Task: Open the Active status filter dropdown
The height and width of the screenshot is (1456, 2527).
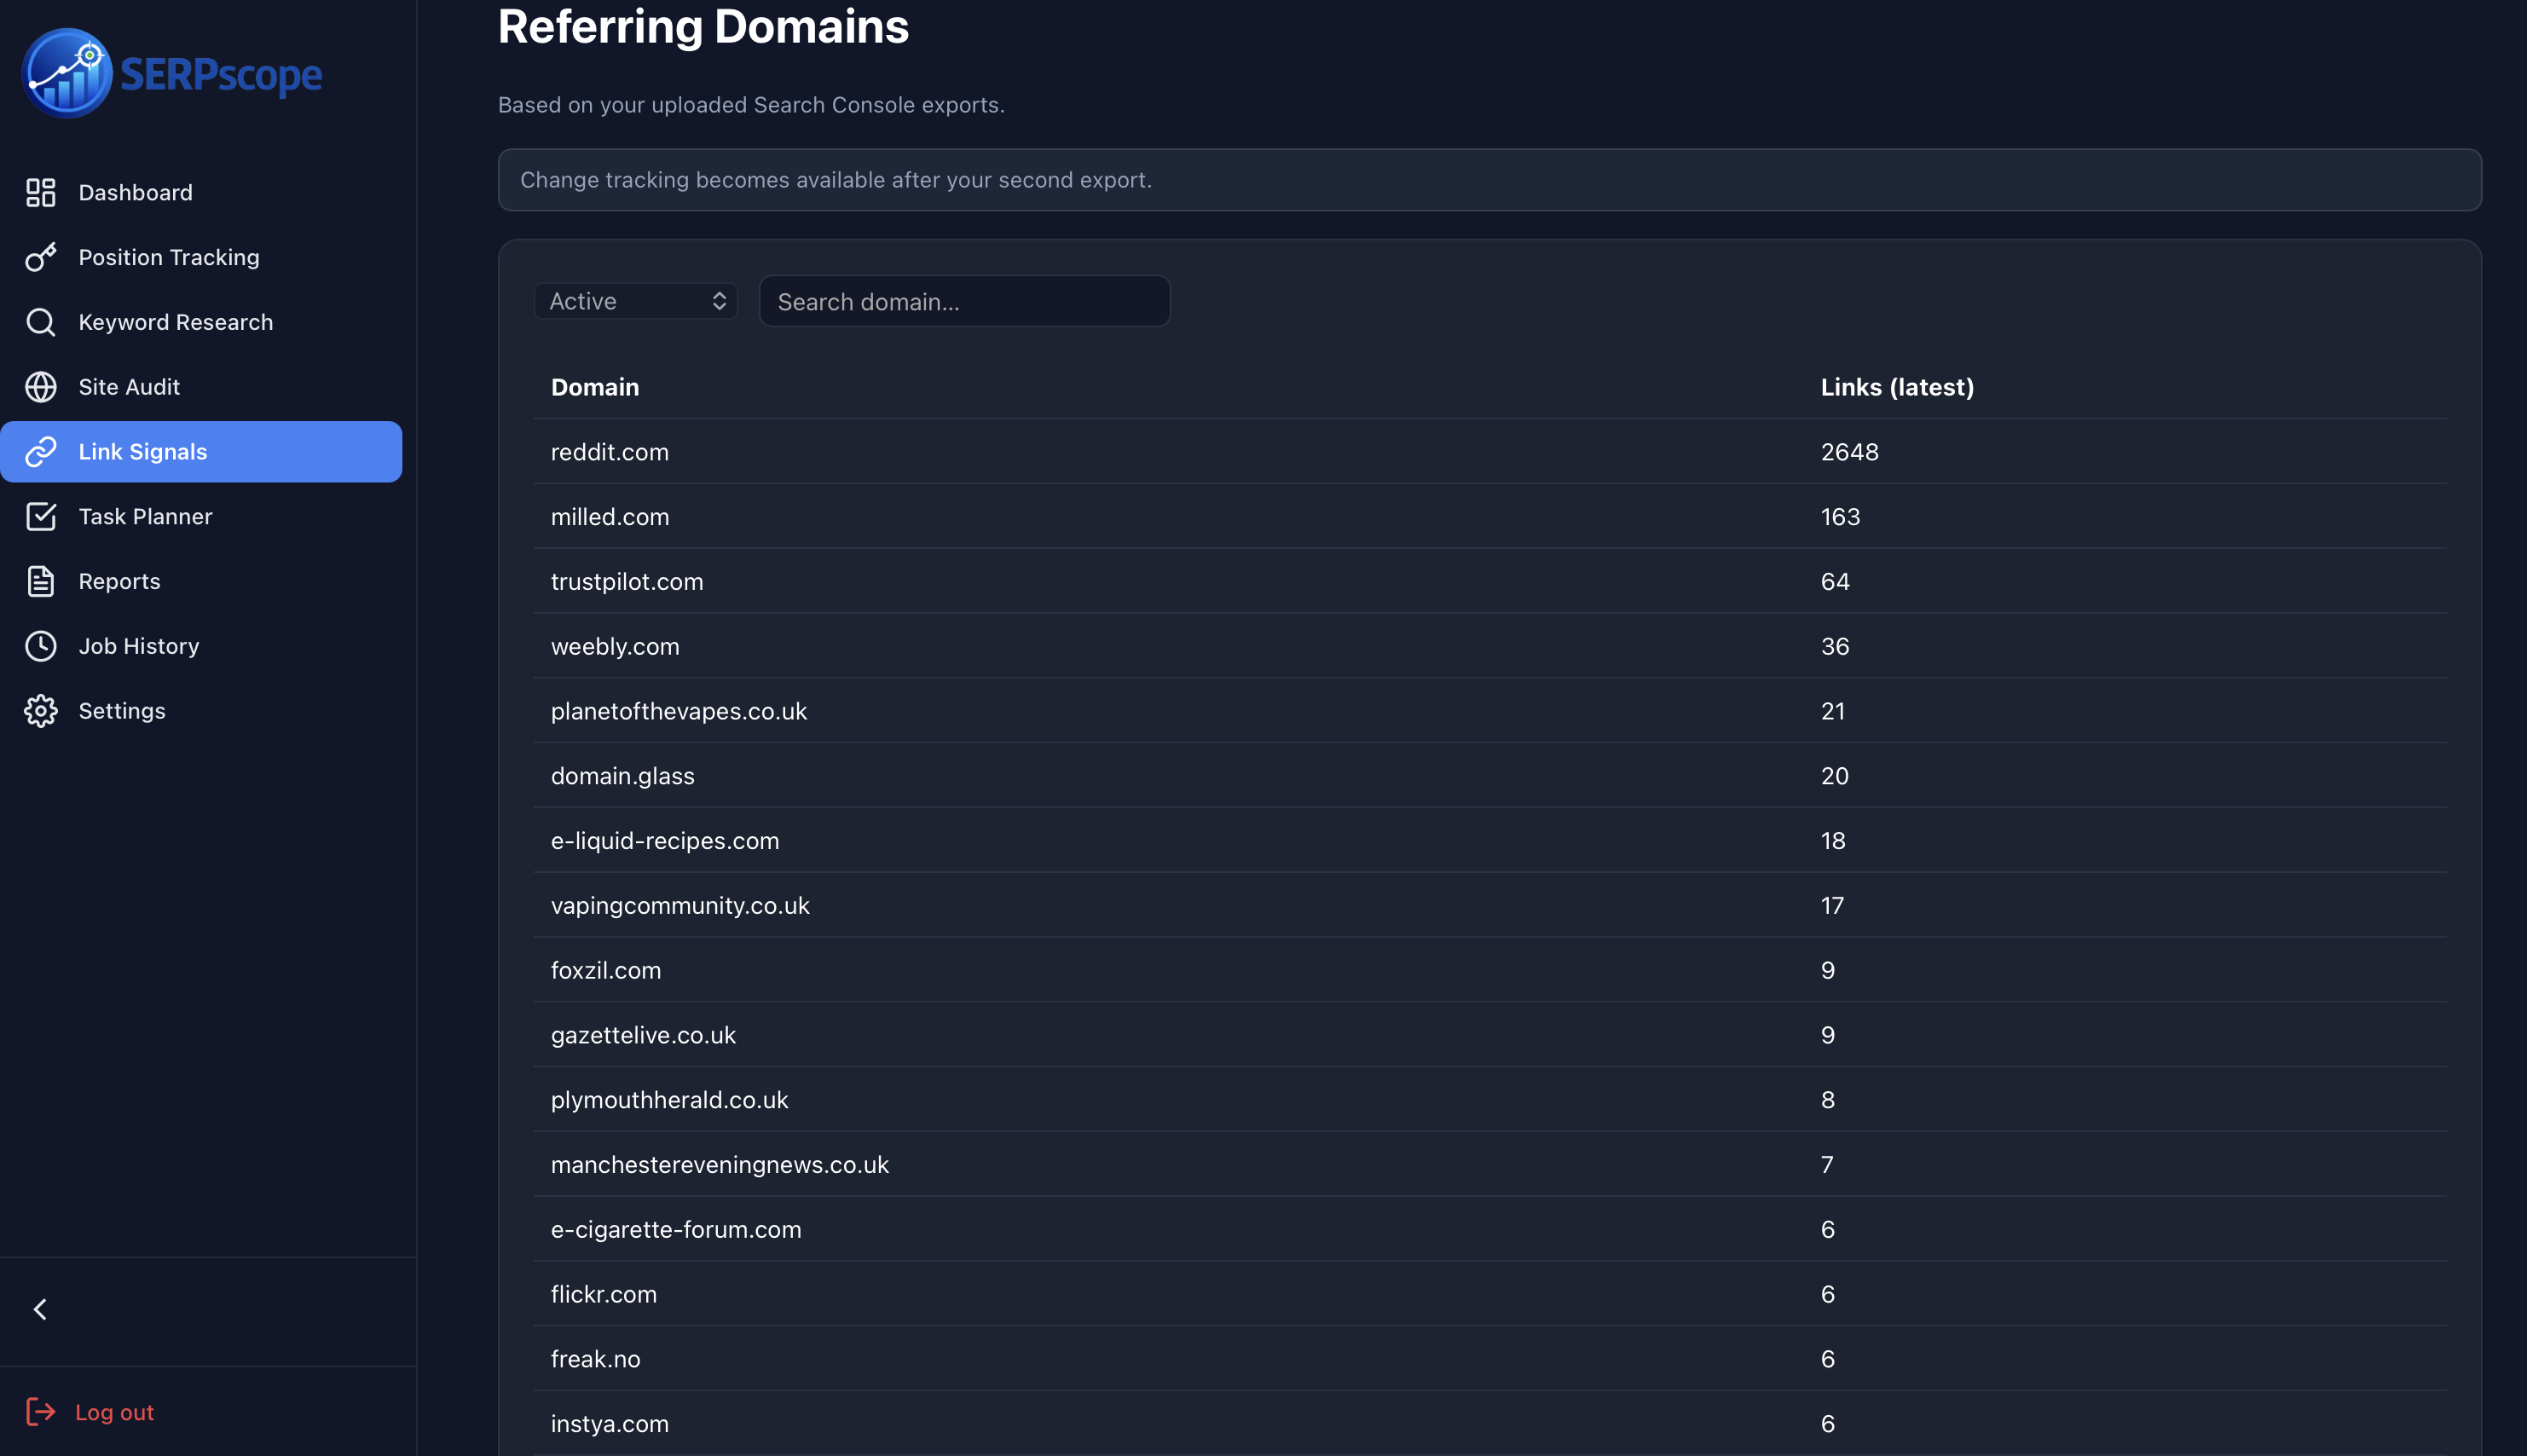Action: click(x=636, y=300)
